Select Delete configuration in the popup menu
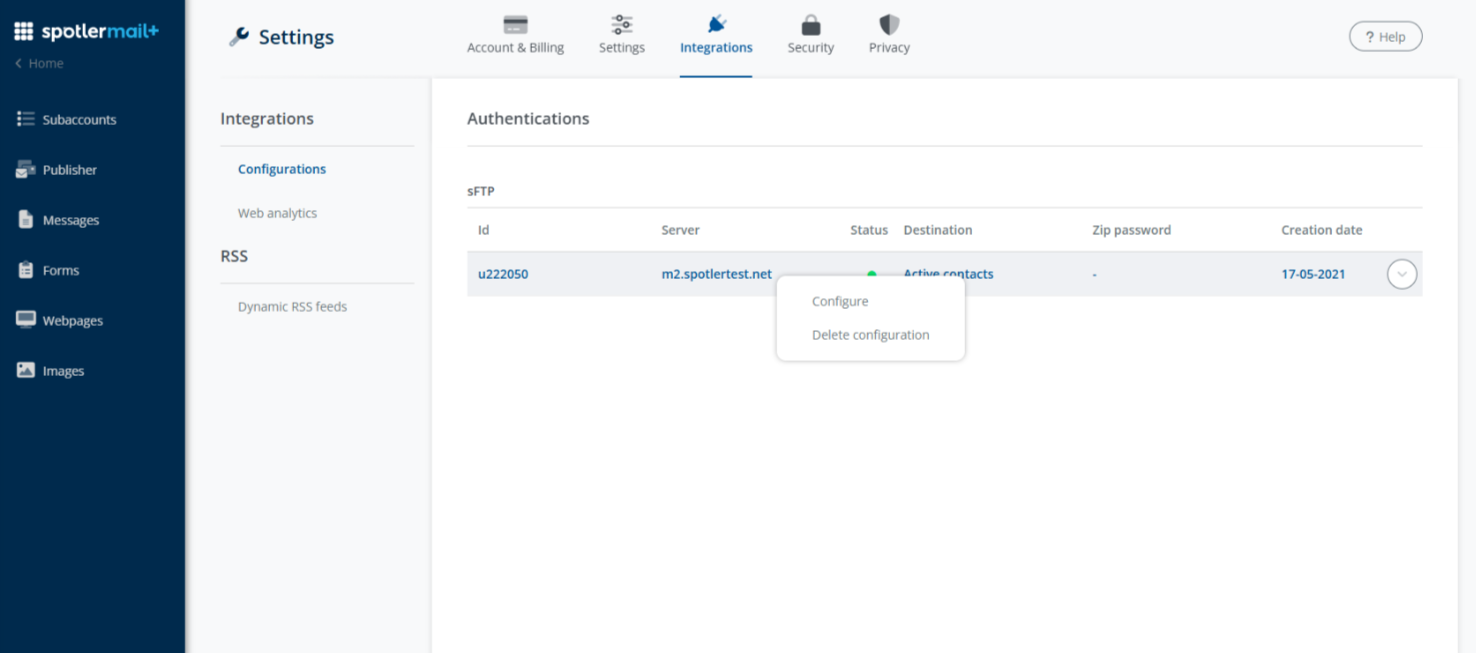This screenshot has width=1476, height=653. pos(870,335)
